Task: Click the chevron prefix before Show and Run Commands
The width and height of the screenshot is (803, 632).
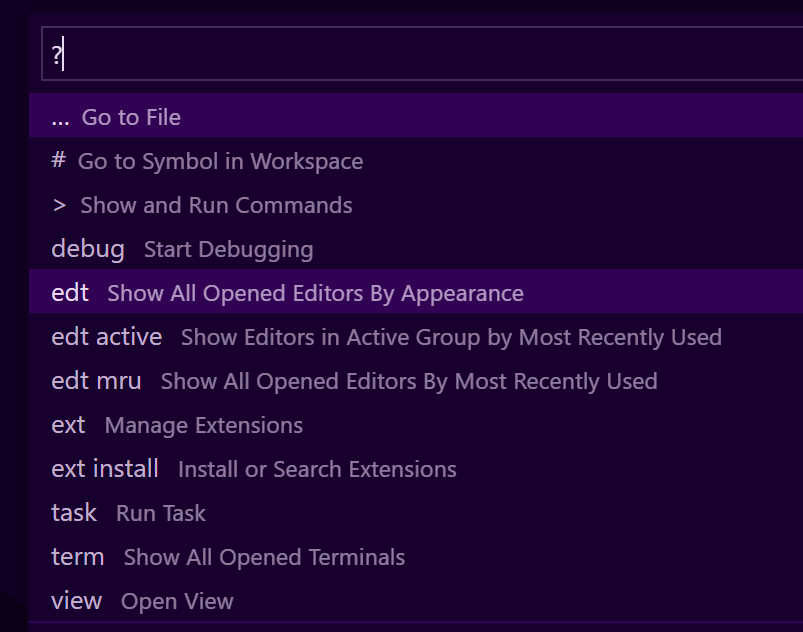Action: [x=58, y=205]
